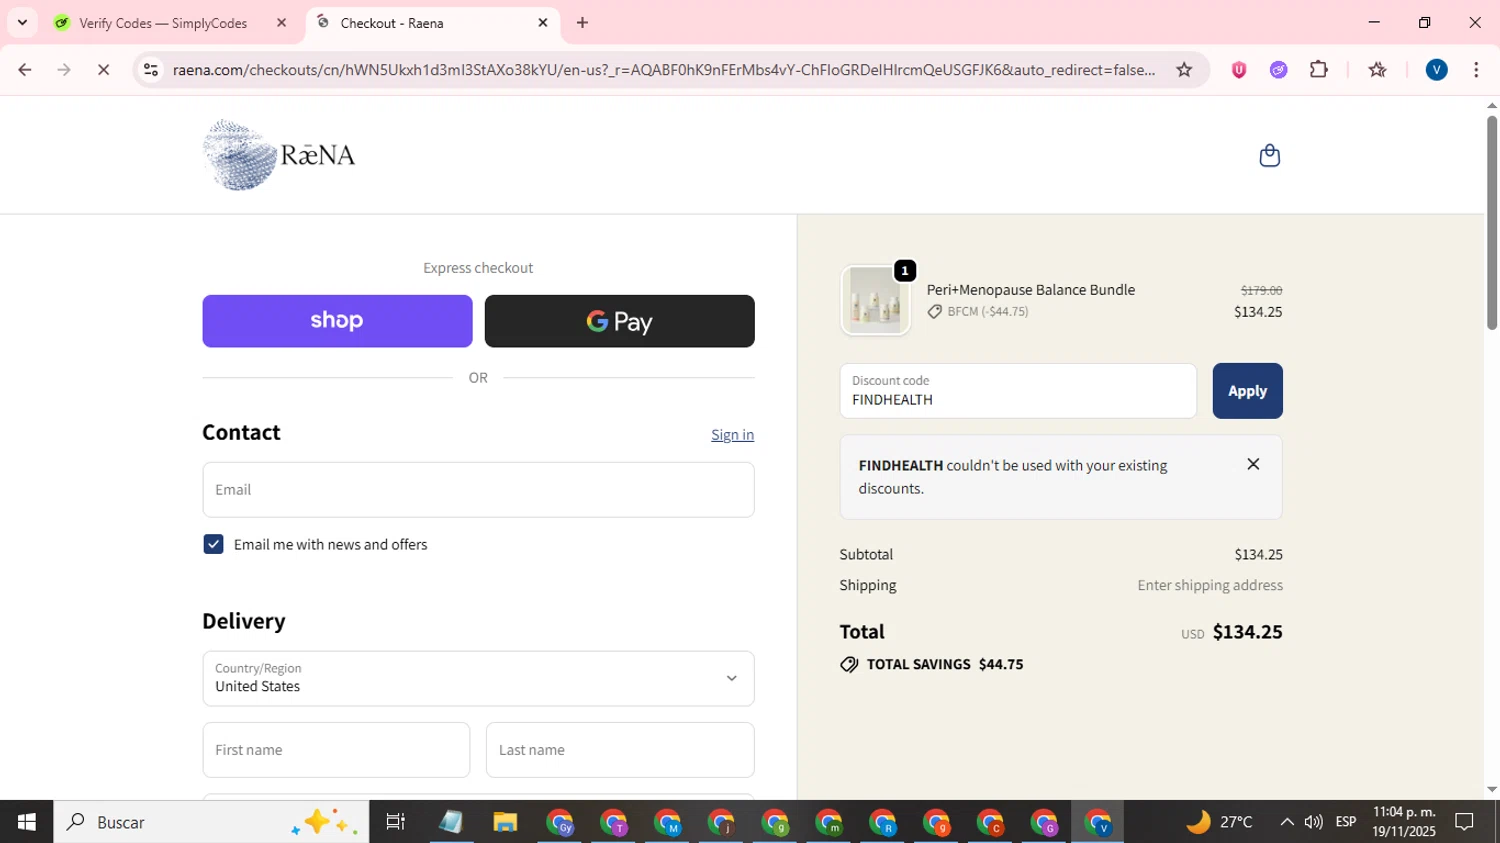Open active Chrome taskbar icon labeled V
Screen dimensions: 1500x843
pos(1099,822)
